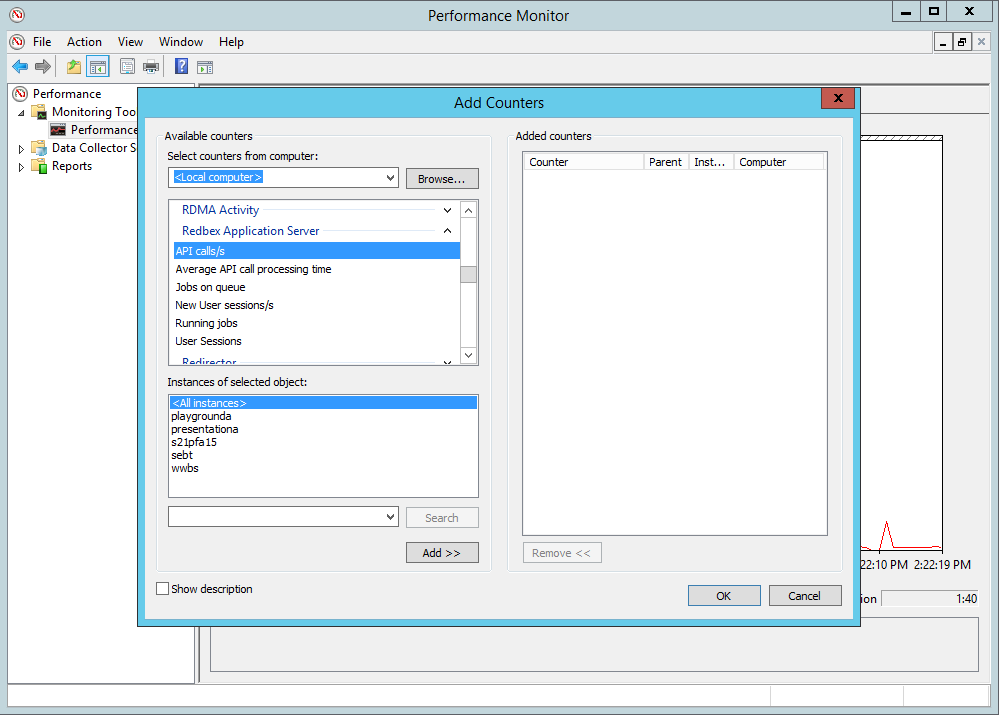Viewport: 999px width, 715px height.
Task: Click the Forward arrow toolbar icon
Action: tap(43, 67)
